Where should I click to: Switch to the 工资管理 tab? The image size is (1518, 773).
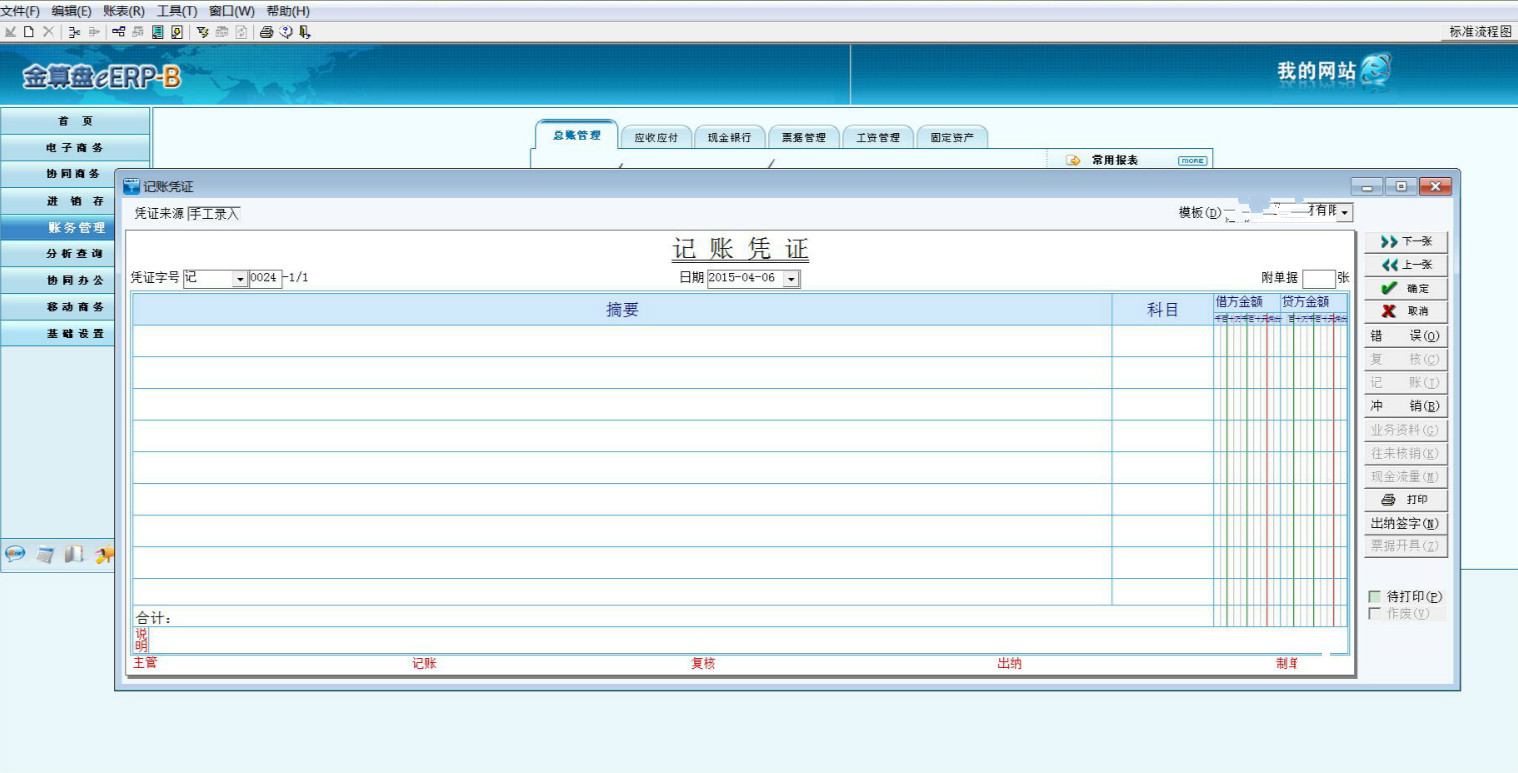[x=878, y=138]
